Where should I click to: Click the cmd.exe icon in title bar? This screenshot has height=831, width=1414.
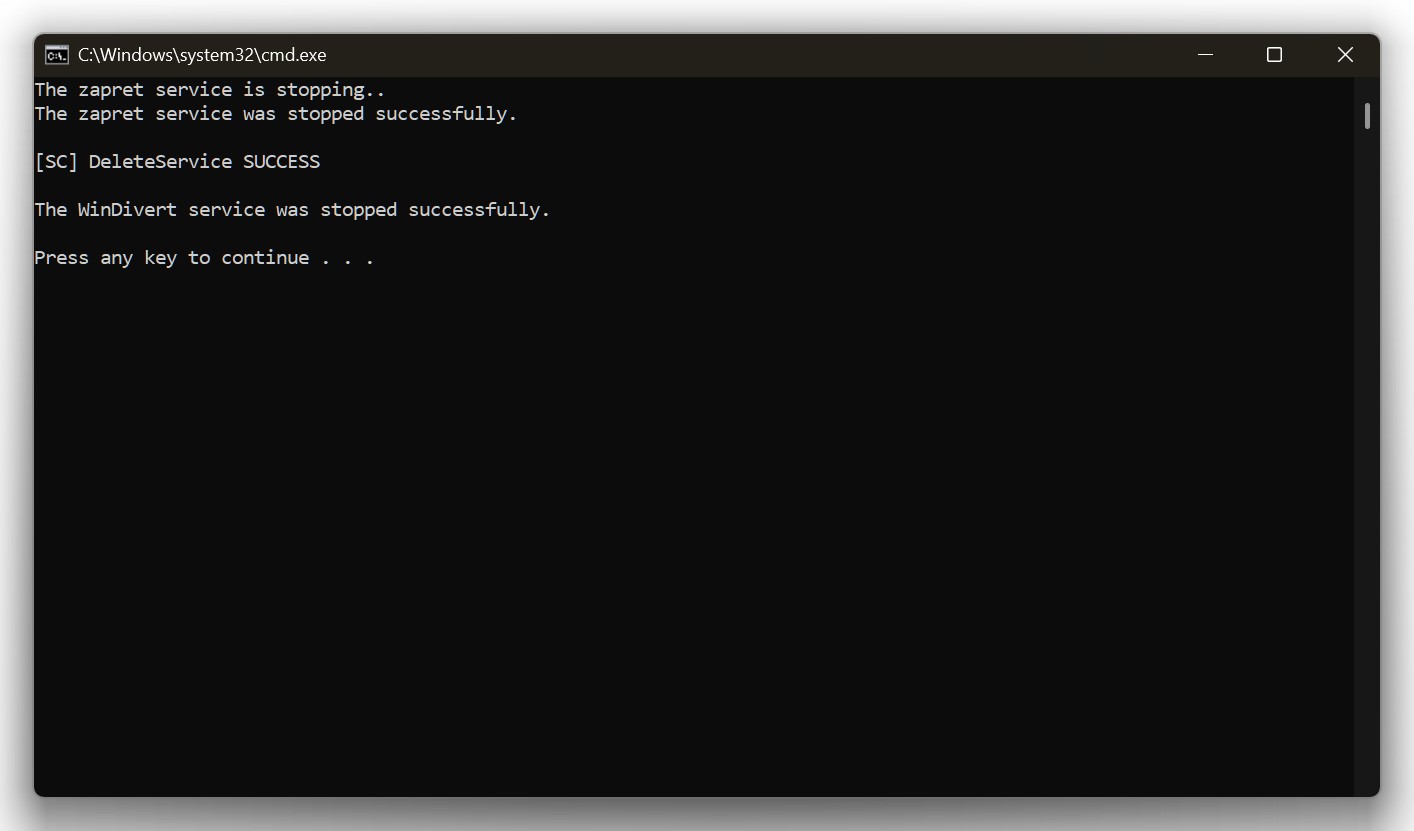57,55
